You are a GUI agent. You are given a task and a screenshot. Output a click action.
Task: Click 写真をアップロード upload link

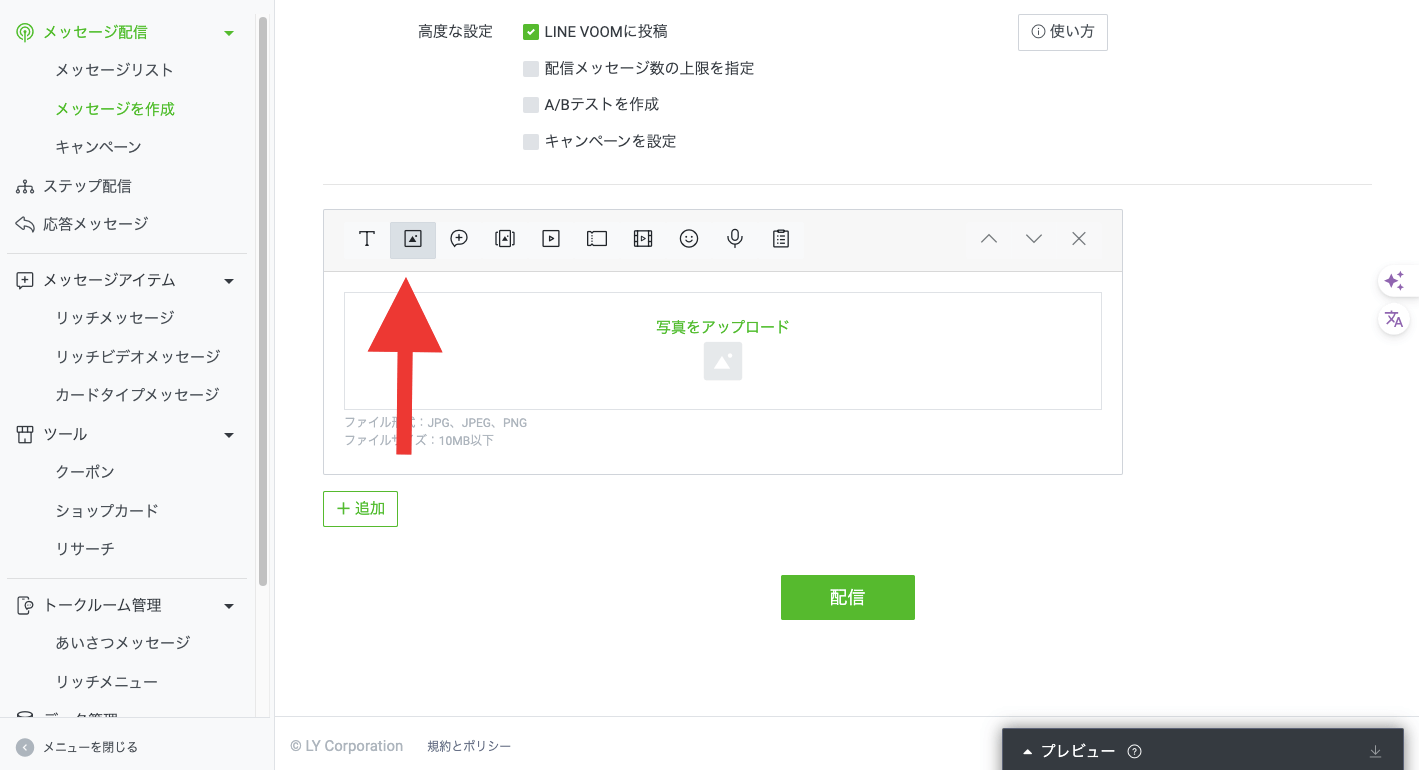click(x=723, y=327)
